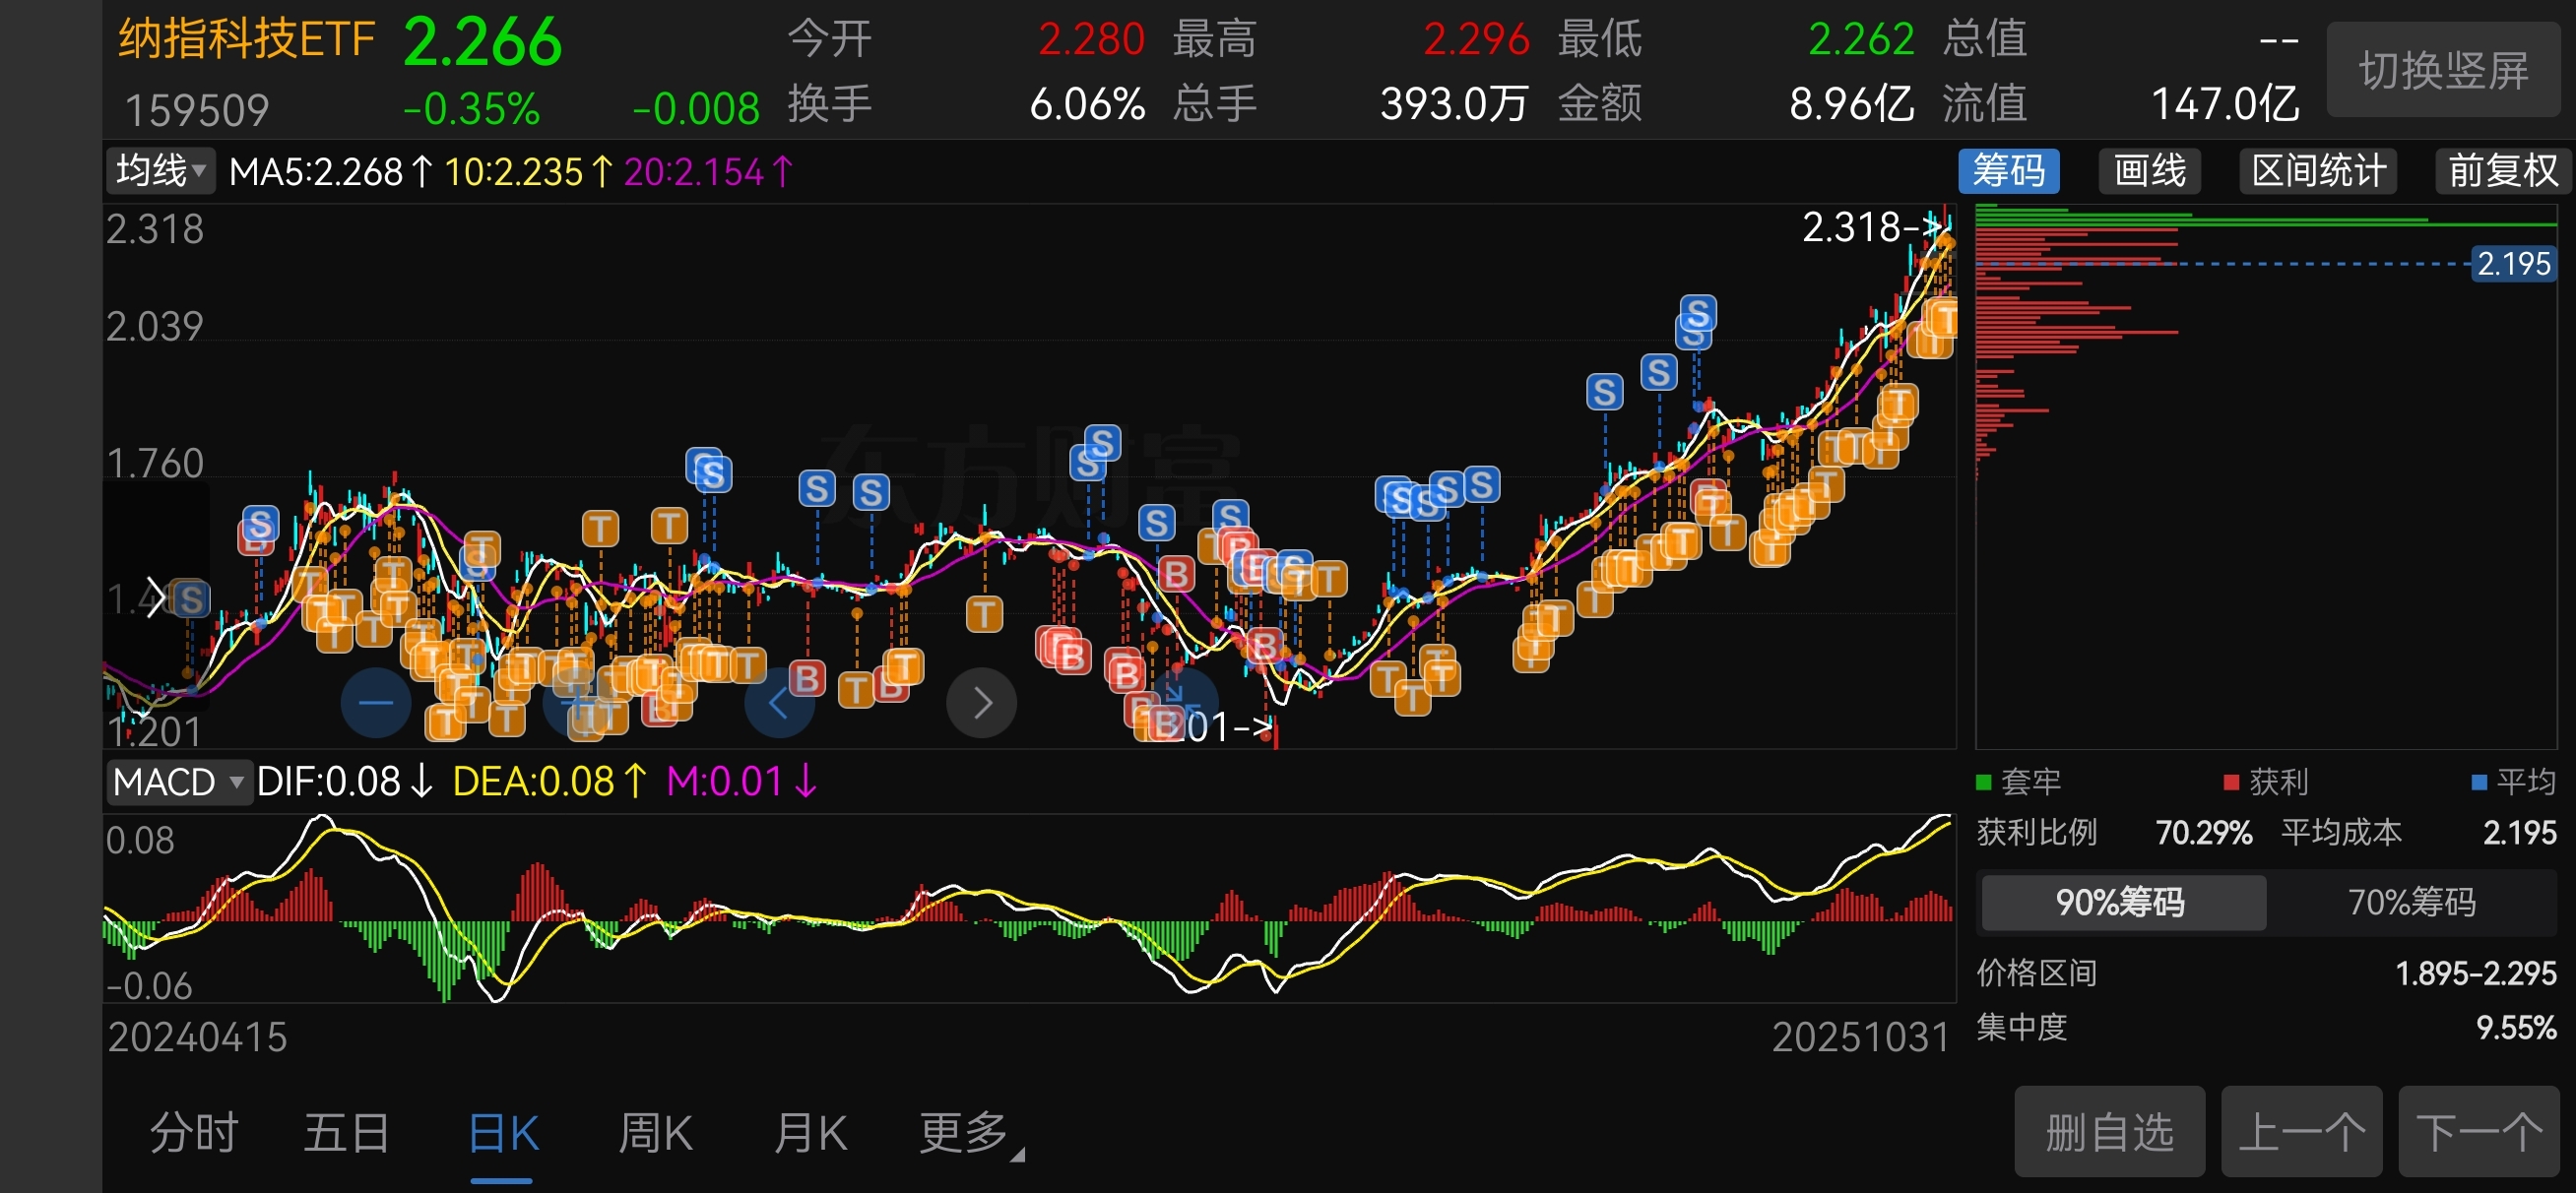Click 切换竖屏 button
2576x1193 pixels.
2443,70
